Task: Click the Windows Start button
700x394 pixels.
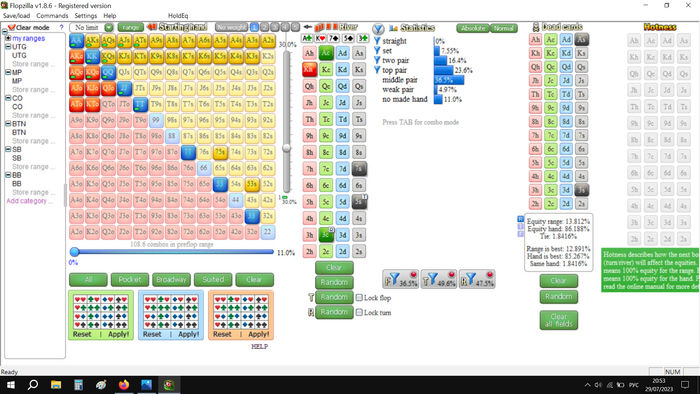Action: tap(11, 385)
